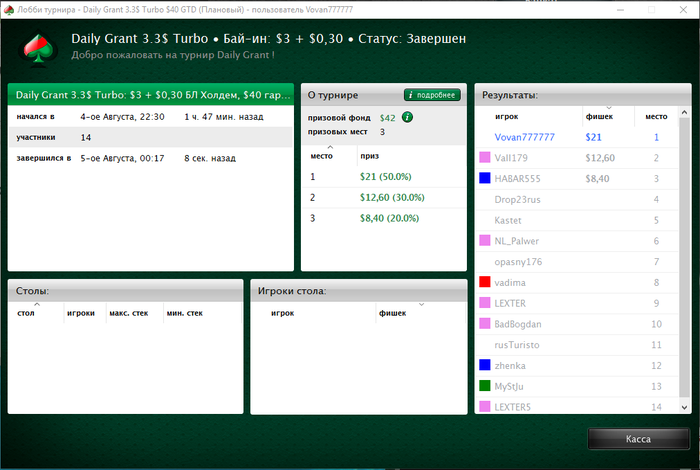Click the '$42' prize pool value
The image size is (700, 470).
(x=388, y=118)
